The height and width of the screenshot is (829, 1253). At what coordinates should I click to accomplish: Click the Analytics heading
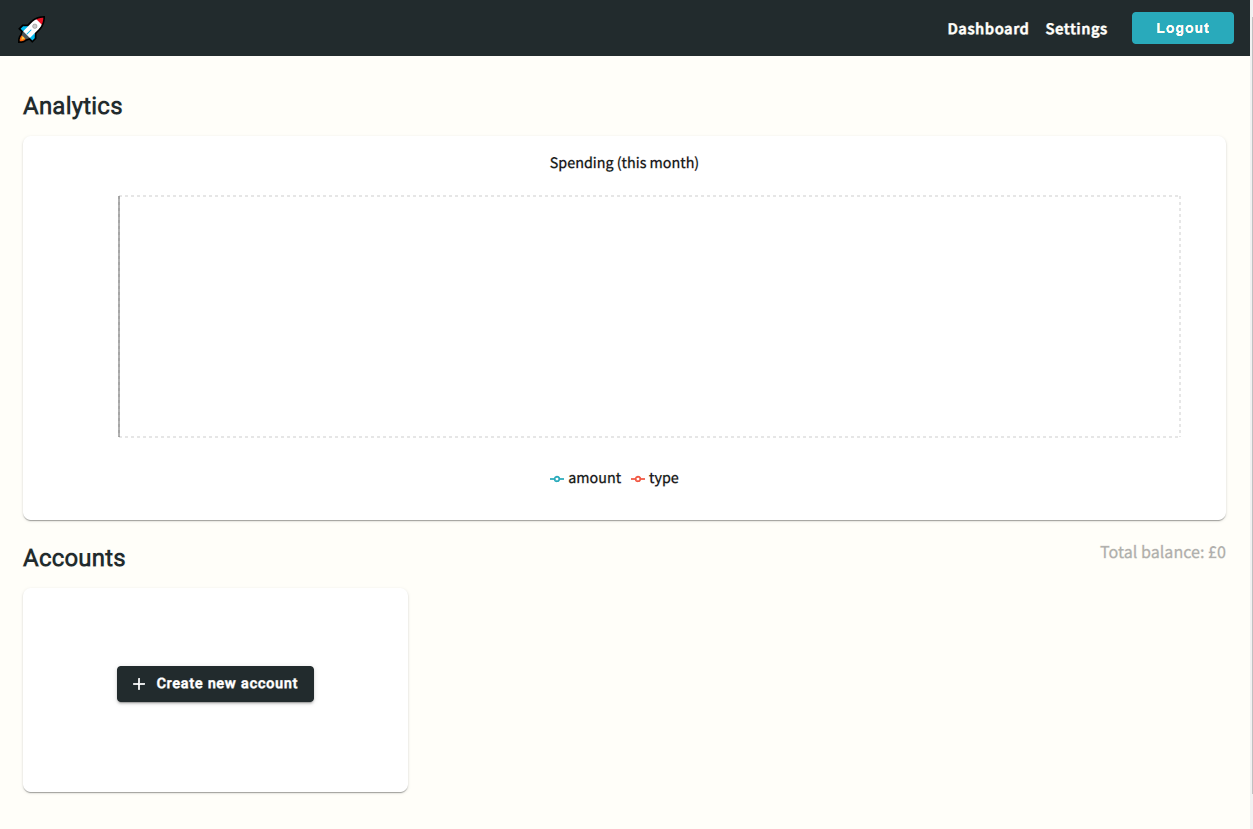point(73,106)
